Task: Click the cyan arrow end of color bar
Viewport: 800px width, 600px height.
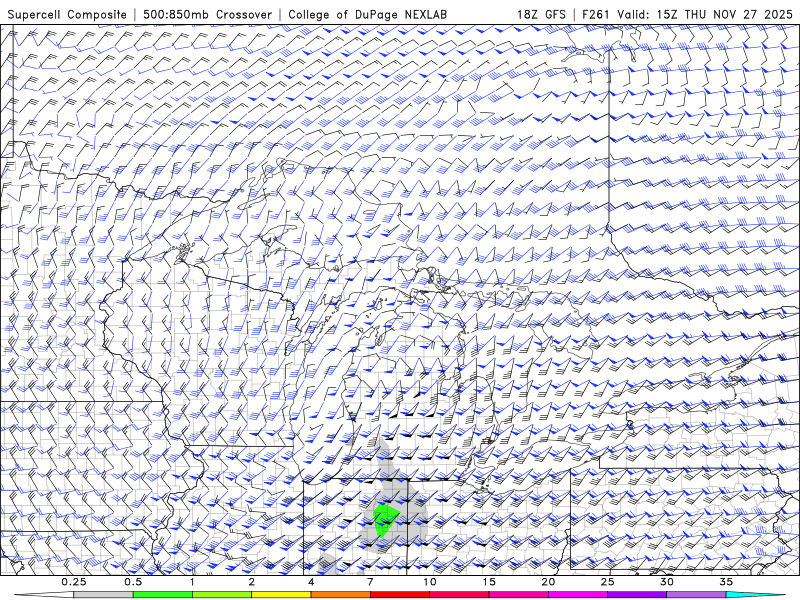Action: tap(756, 595)
